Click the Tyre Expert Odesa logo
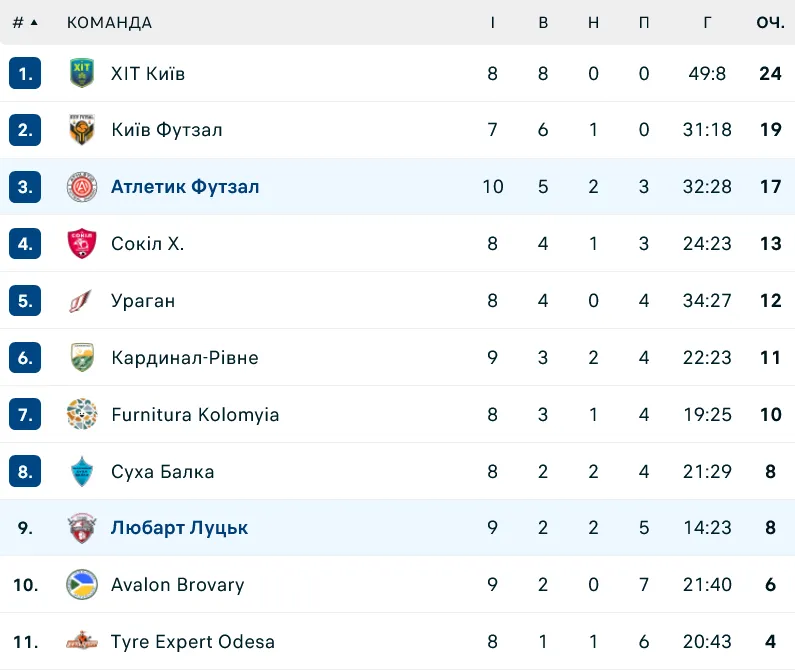This screenshot has height=671, width=795. click(81, 642)
